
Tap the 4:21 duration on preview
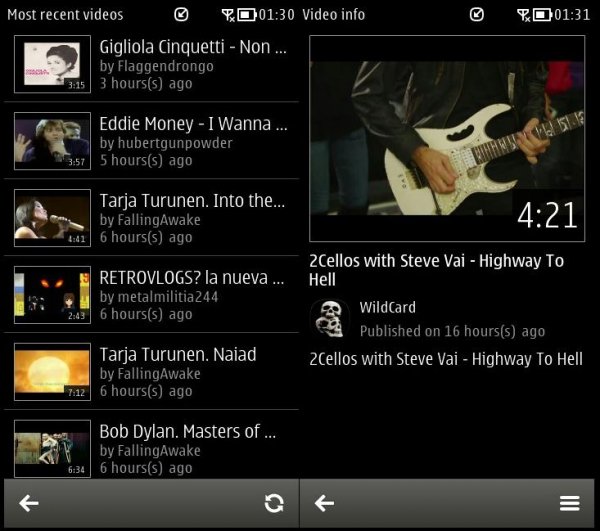[548, 215]
